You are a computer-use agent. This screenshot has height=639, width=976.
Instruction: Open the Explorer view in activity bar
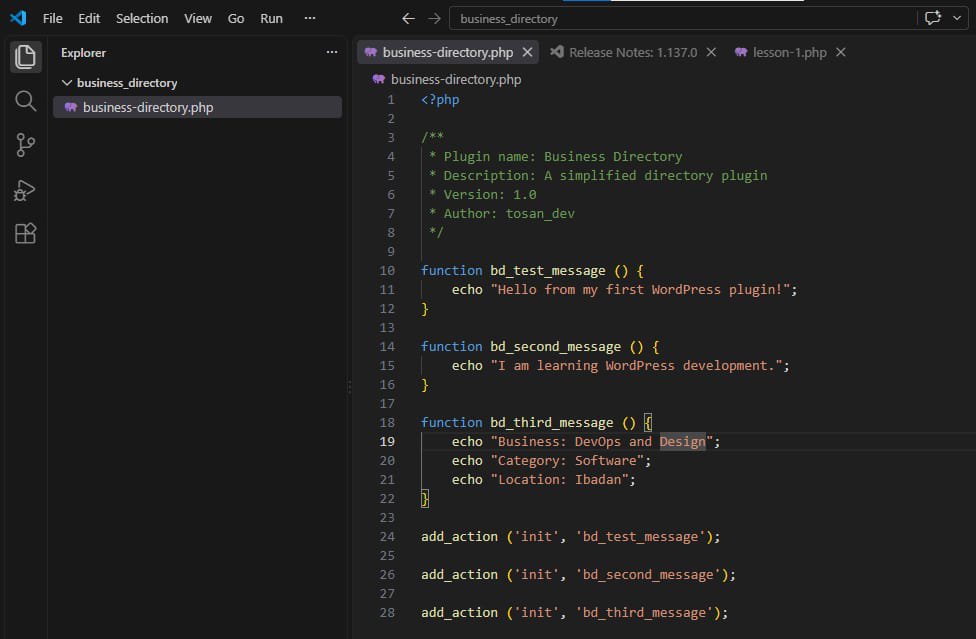25,57
